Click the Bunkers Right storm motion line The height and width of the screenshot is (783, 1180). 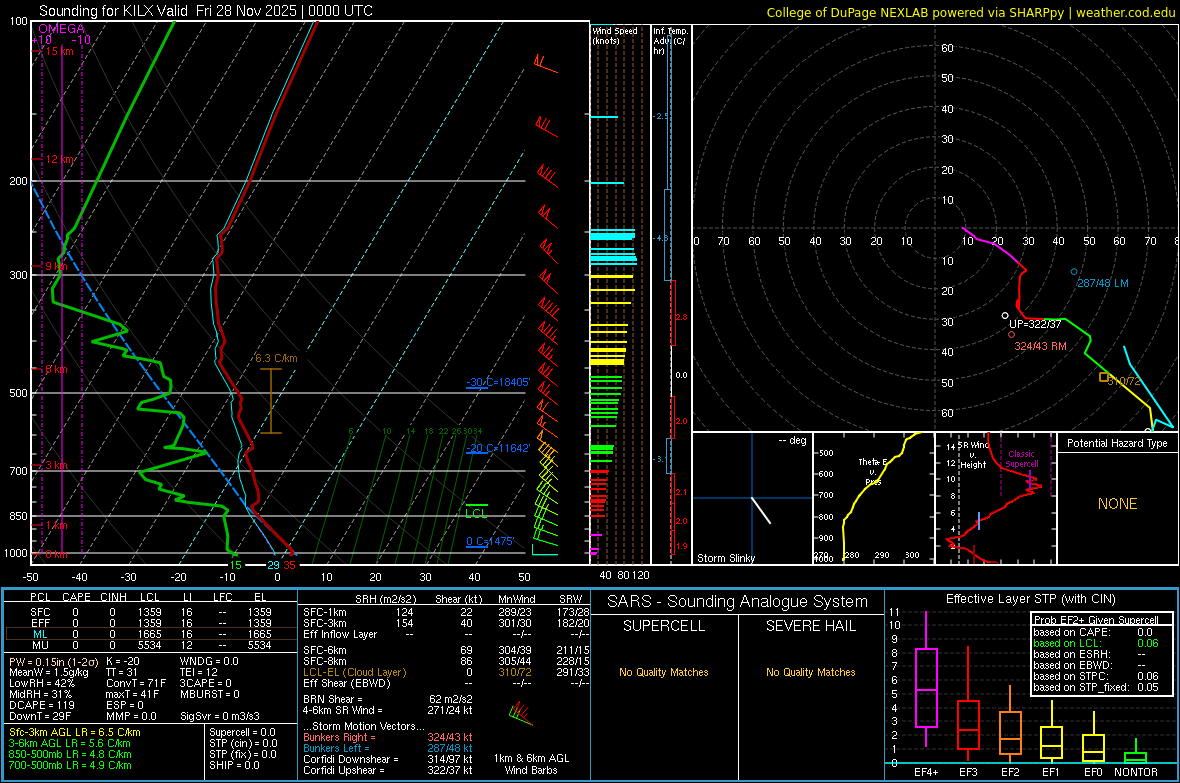point(388,737)
